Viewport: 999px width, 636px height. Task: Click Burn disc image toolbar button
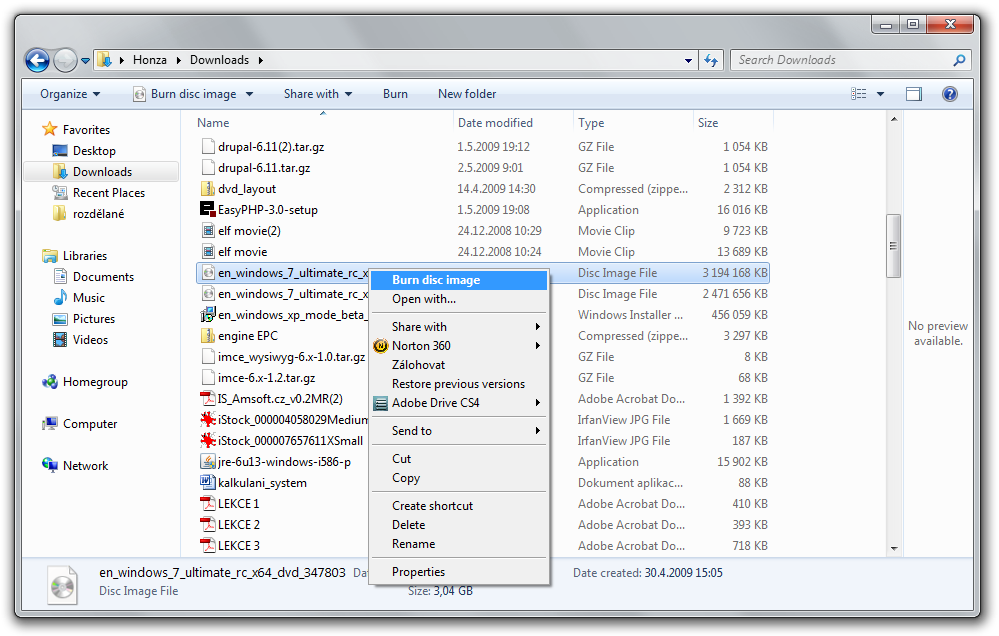point(185,94)
